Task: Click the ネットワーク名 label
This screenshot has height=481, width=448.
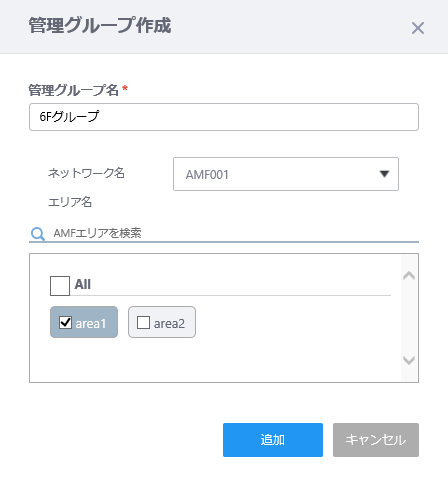Action: point(86,173)
